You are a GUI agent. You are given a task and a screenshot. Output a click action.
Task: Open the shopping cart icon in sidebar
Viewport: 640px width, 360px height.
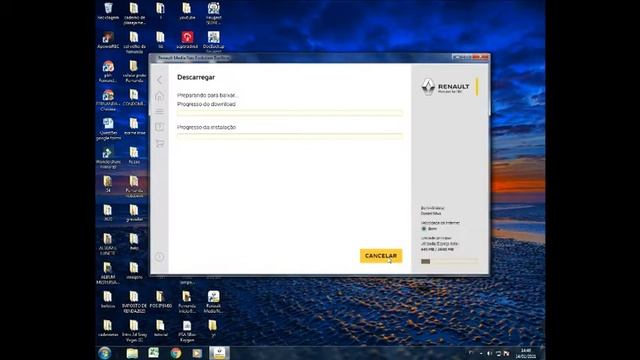(160, 144)
